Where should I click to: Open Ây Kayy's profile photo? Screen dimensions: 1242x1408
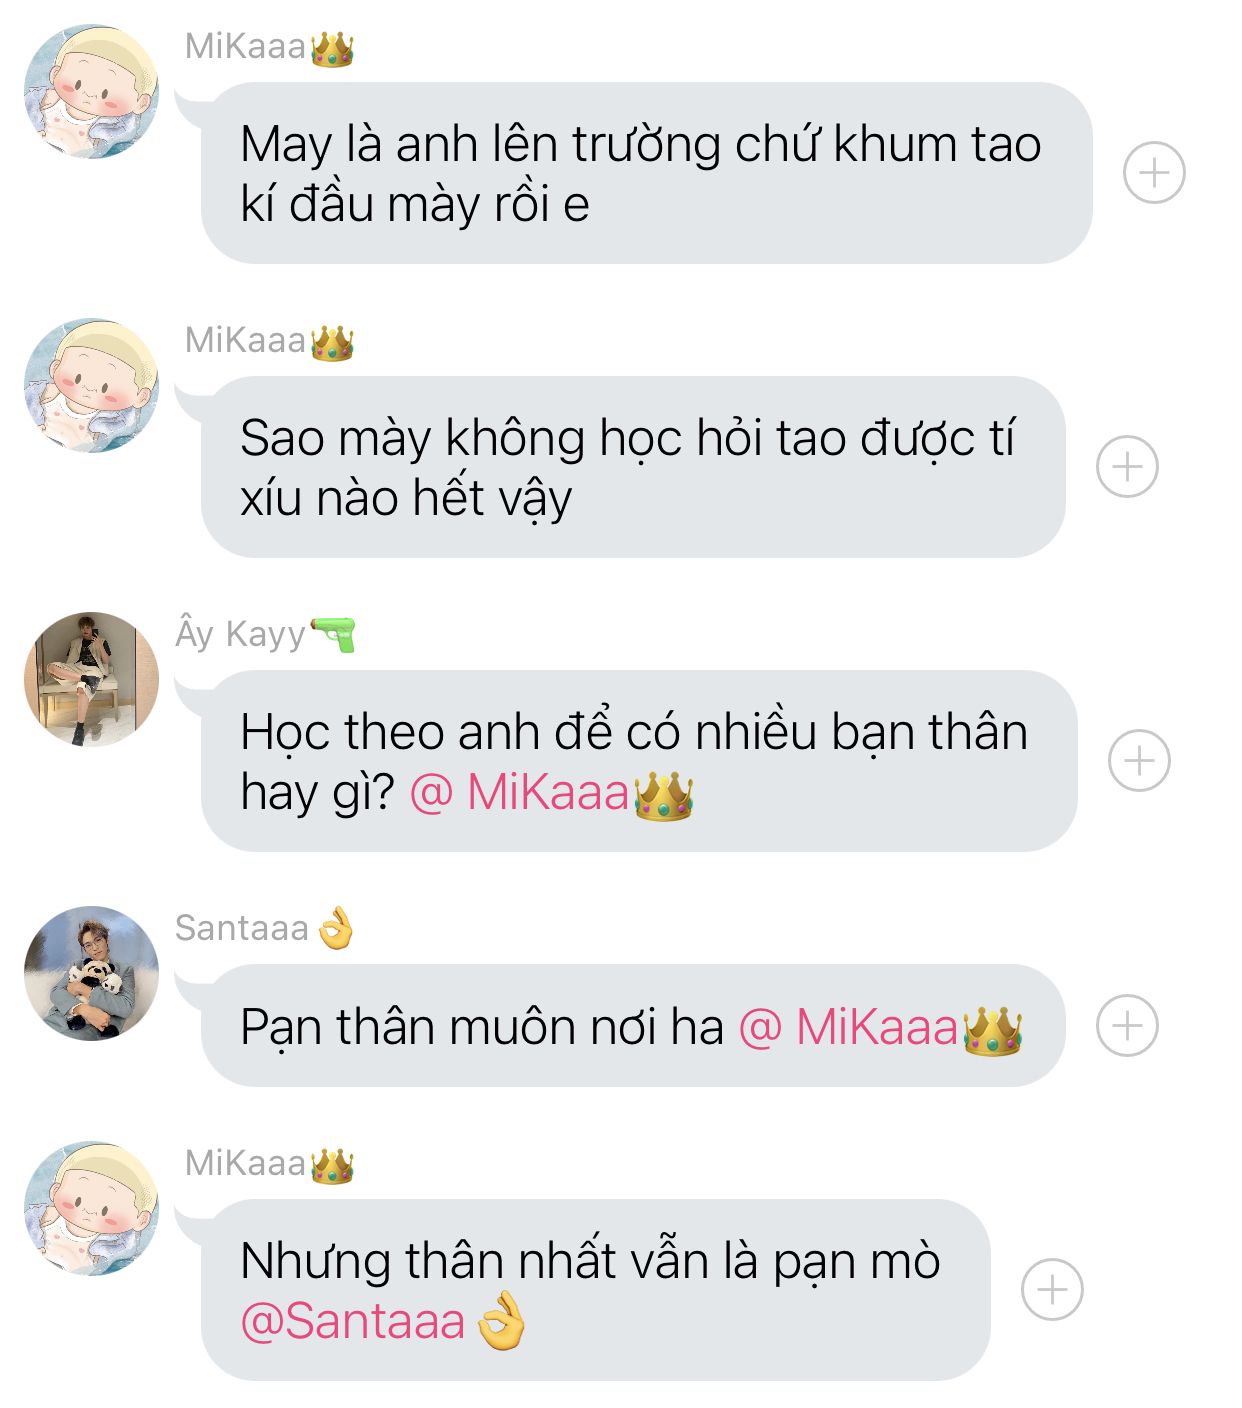[x=91, y=680]
